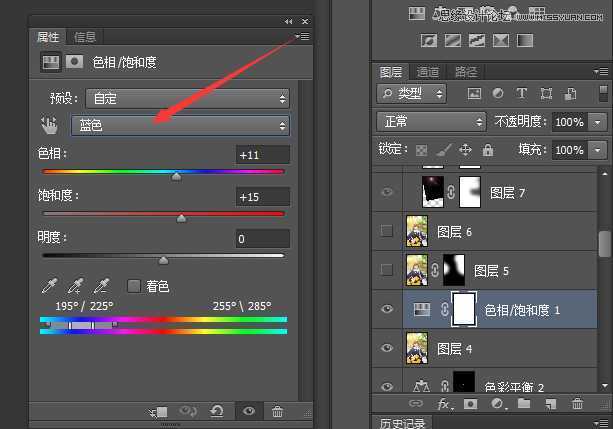Open the preset dropdown showing 自定
The height and width of the screenshot is (429, 613).
click(187, 99)
